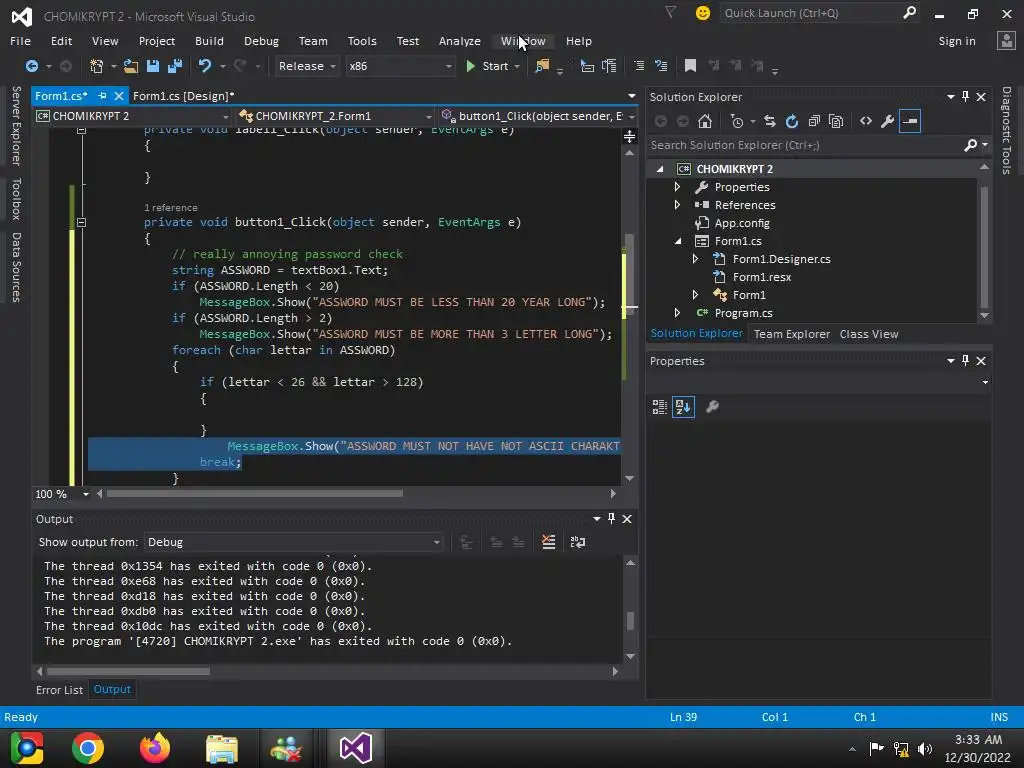Viewport: 1024px width, 768px height.
Task: Refresh Solution Explorer with the Refresh icon
Action: (792, 121)
